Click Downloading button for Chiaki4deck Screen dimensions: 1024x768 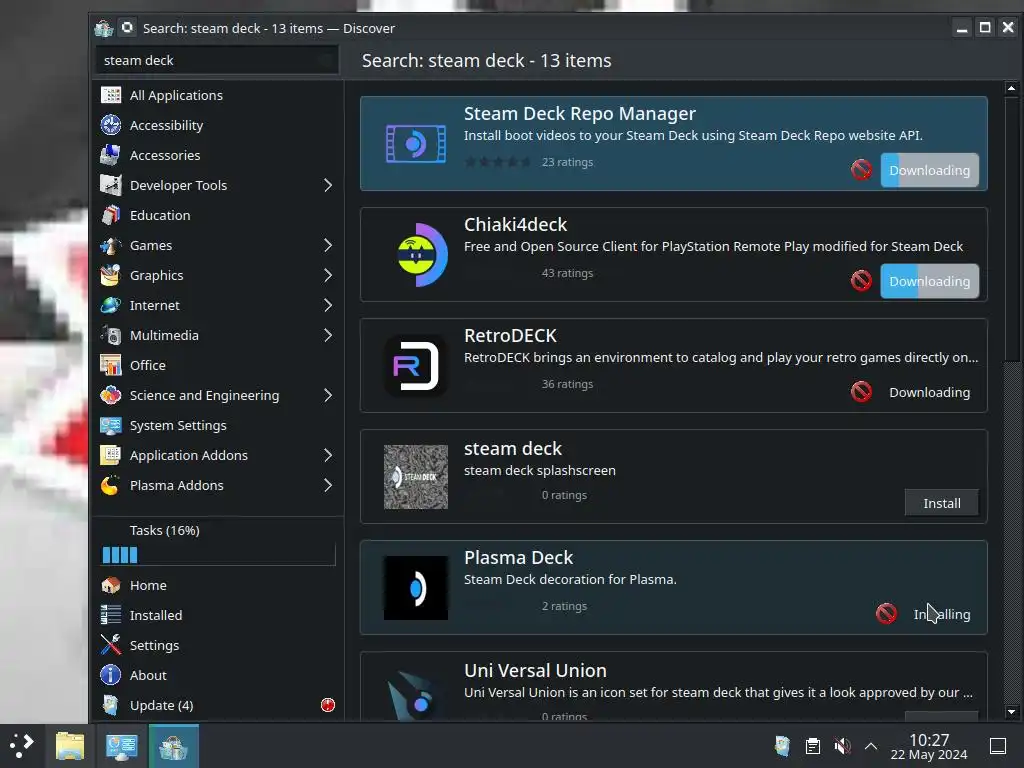pos(929,281)
